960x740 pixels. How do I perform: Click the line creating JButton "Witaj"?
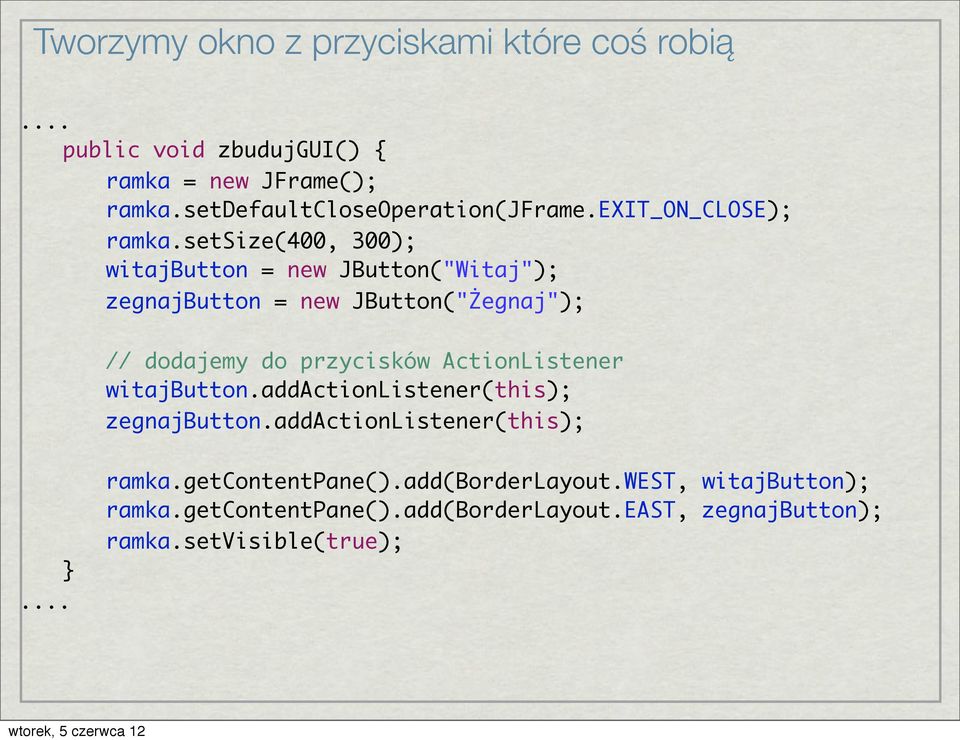(x=331, y=271)
